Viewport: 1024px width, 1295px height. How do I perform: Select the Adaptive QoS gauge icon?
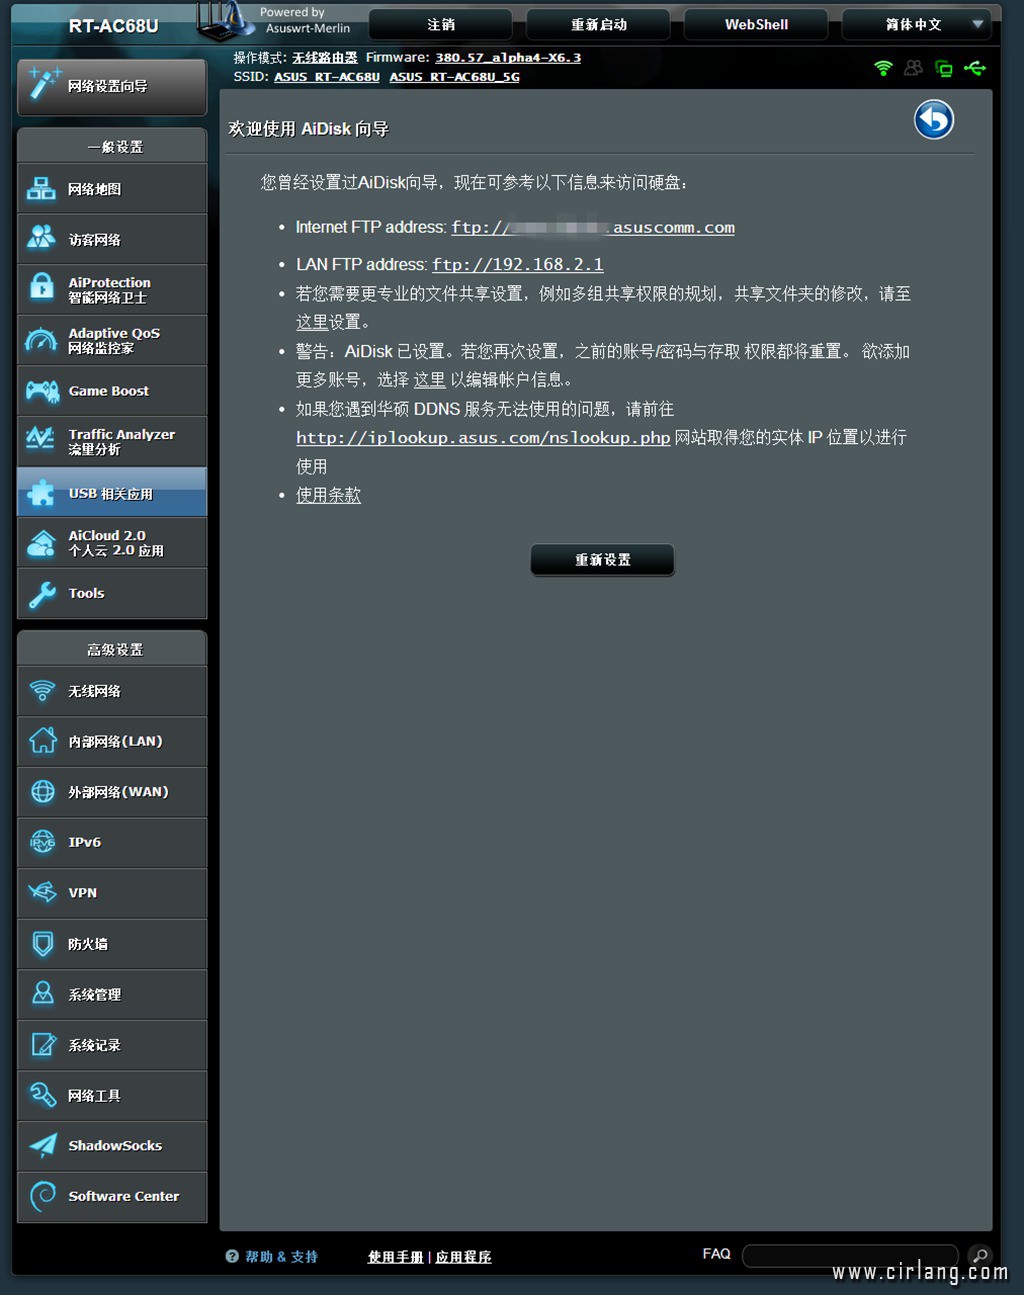click(41, 340)
